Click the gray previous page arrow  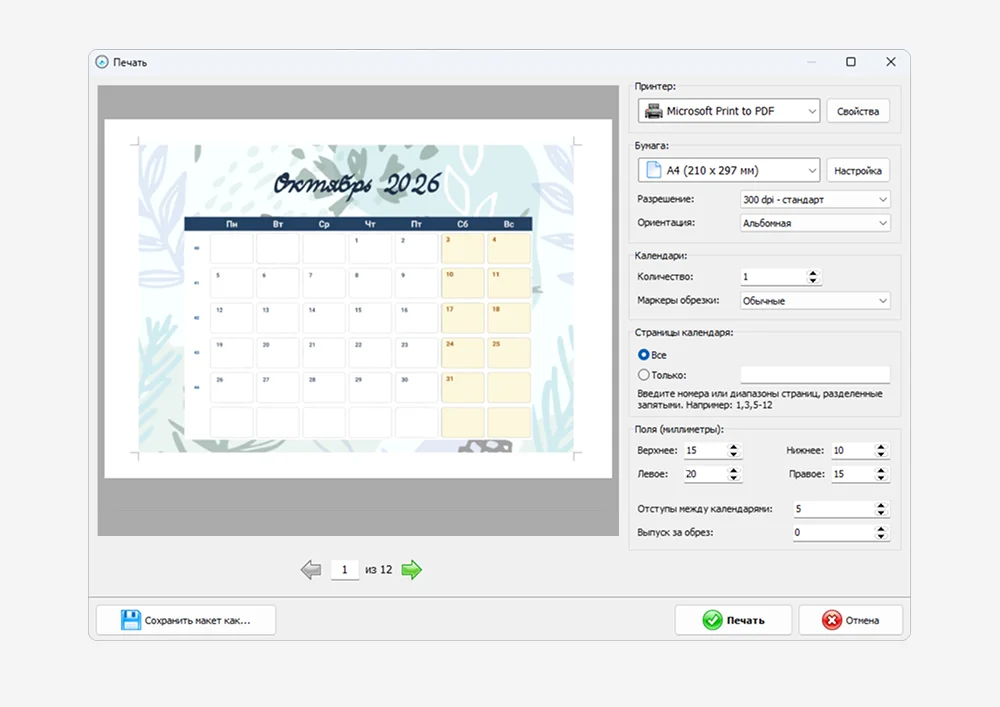coord(311,570)
